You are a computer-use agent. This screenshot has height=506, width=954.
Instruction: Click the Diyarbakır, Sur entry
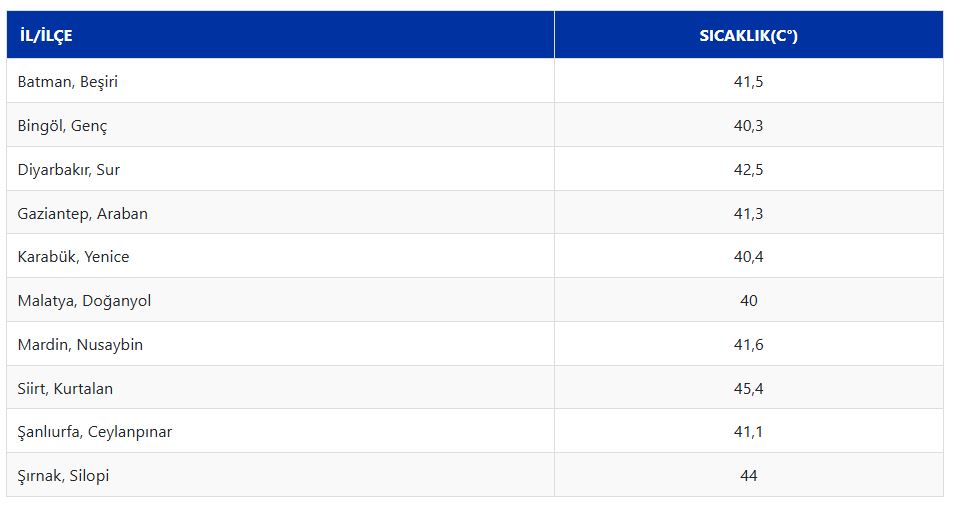point(69,170)
